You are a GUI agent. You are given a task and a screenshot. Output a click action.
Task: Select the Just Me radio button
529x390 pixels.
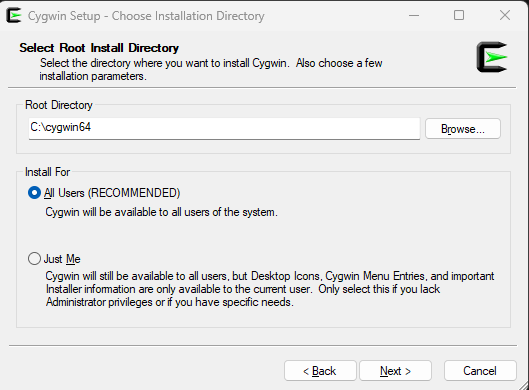[x=34, y=259]
